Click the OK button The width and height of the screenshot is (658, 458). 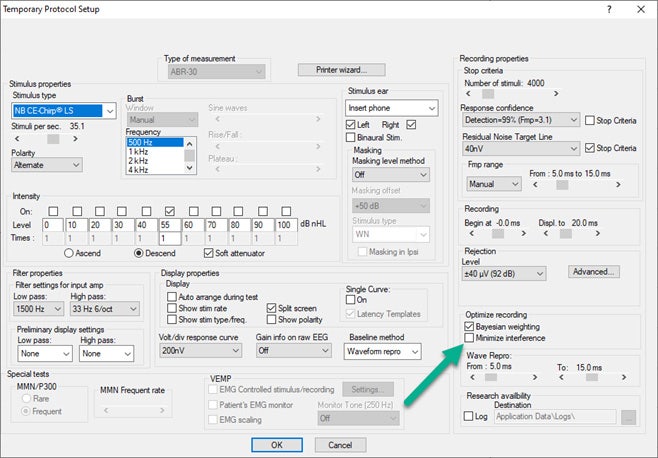point(277,445)
